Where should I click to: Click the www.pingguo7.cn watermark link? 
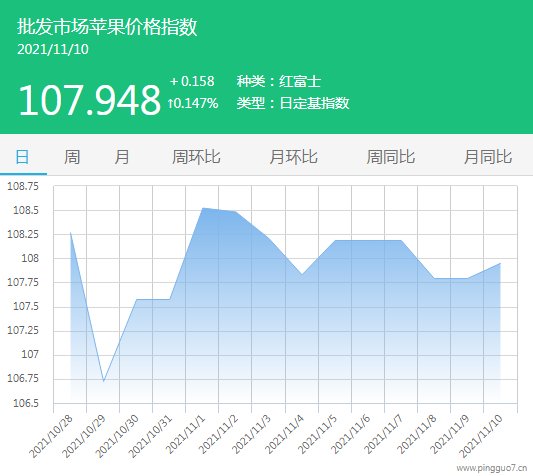492,468
